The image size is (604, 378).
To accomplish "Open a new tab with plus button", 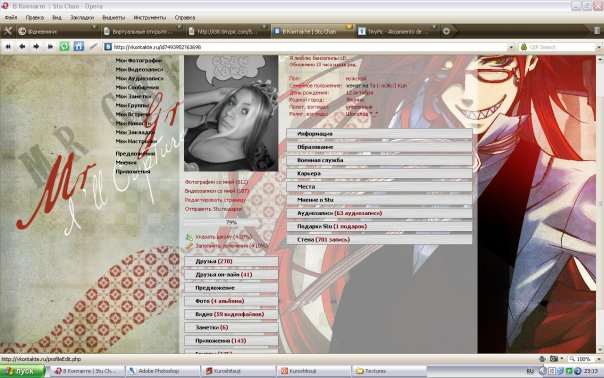I will click(446, 31).
